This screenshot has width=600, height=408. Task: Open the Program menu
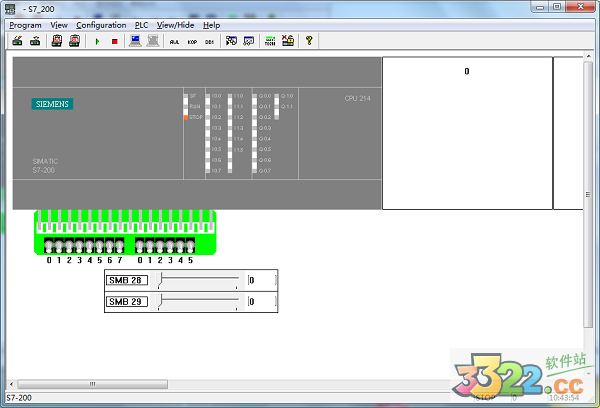point(25,24)
